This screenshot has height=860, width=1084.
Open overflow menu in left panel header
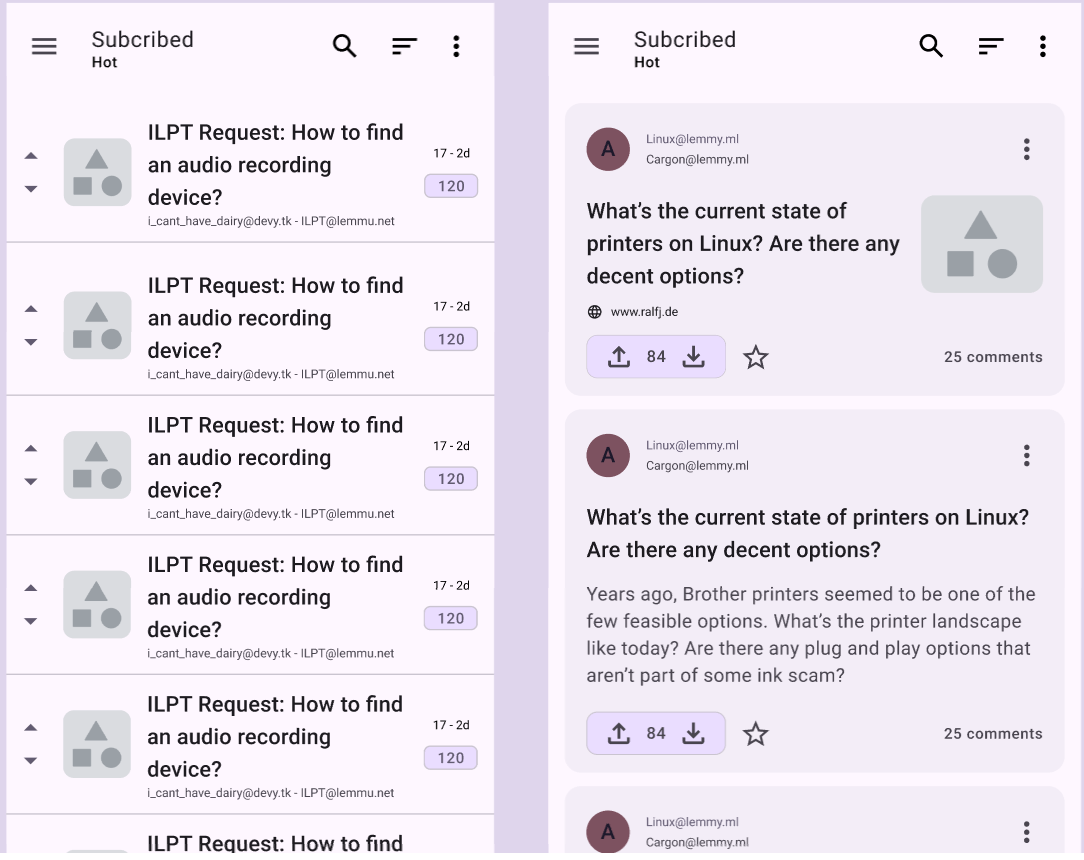click(x=456, y=46)
